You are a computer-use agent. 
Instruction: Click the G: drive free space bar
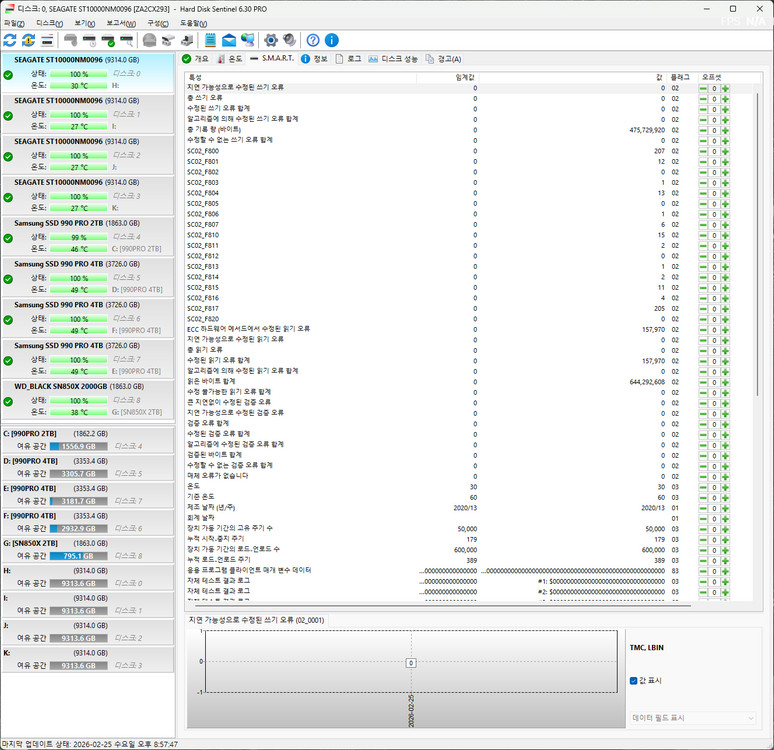tap(77, 555)
